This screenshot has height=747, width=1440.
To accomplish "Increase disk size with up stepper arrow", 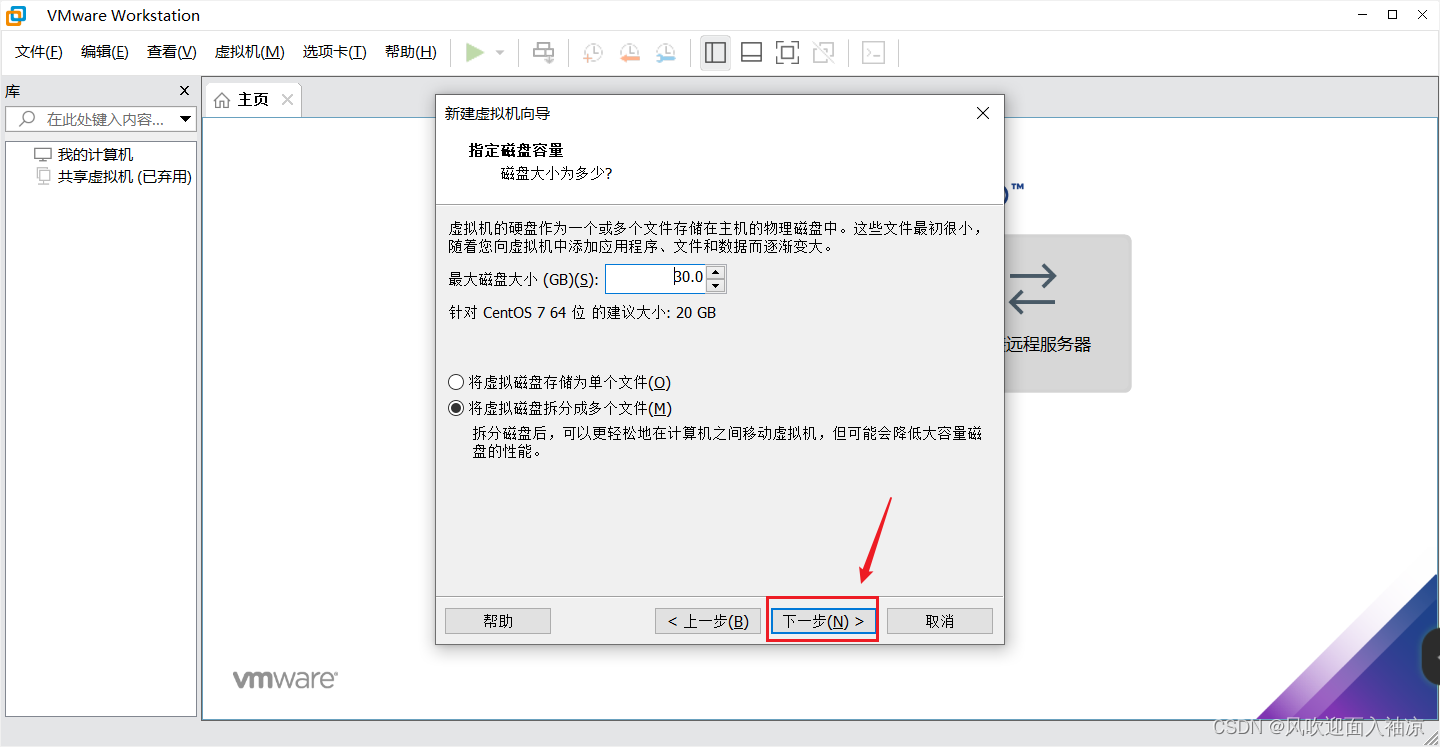I will tap(715, 272).
